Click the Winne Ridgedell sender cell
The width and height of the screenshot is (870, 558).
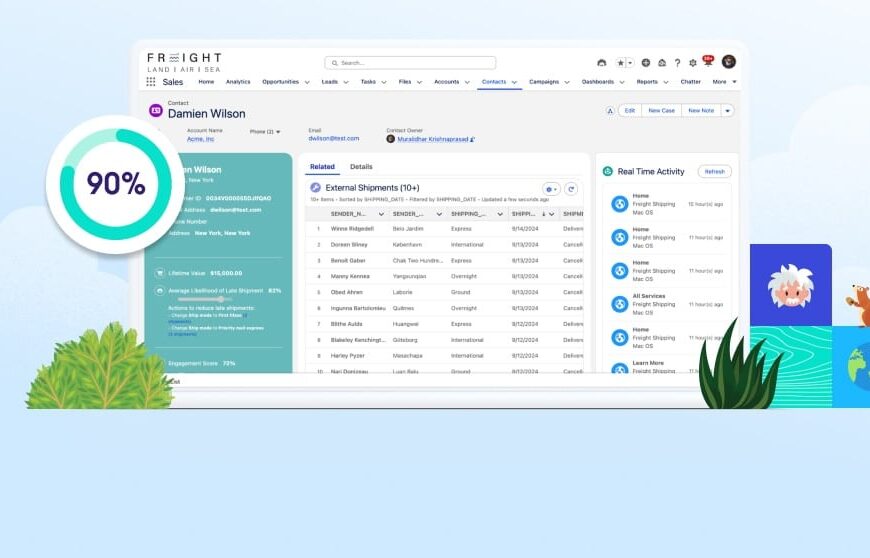coord(352,229)
